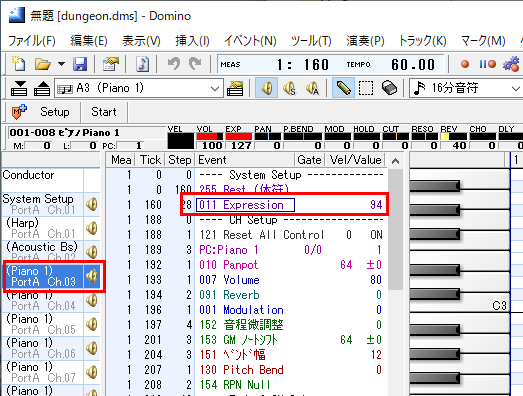This screenshot has width=523, height=396.
Task: Mute the Piano 1 Ch.07 track speaker
Action: point(92,372)
